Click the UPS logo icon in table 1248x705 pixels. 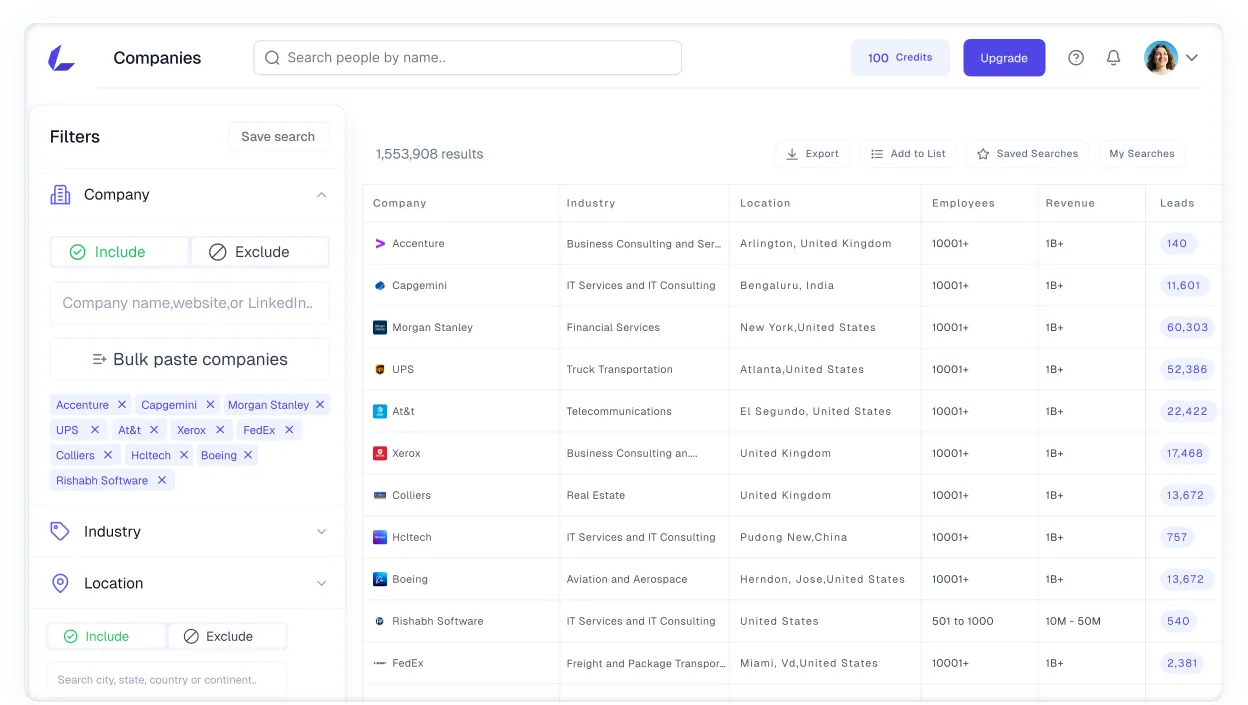[380, 369]
